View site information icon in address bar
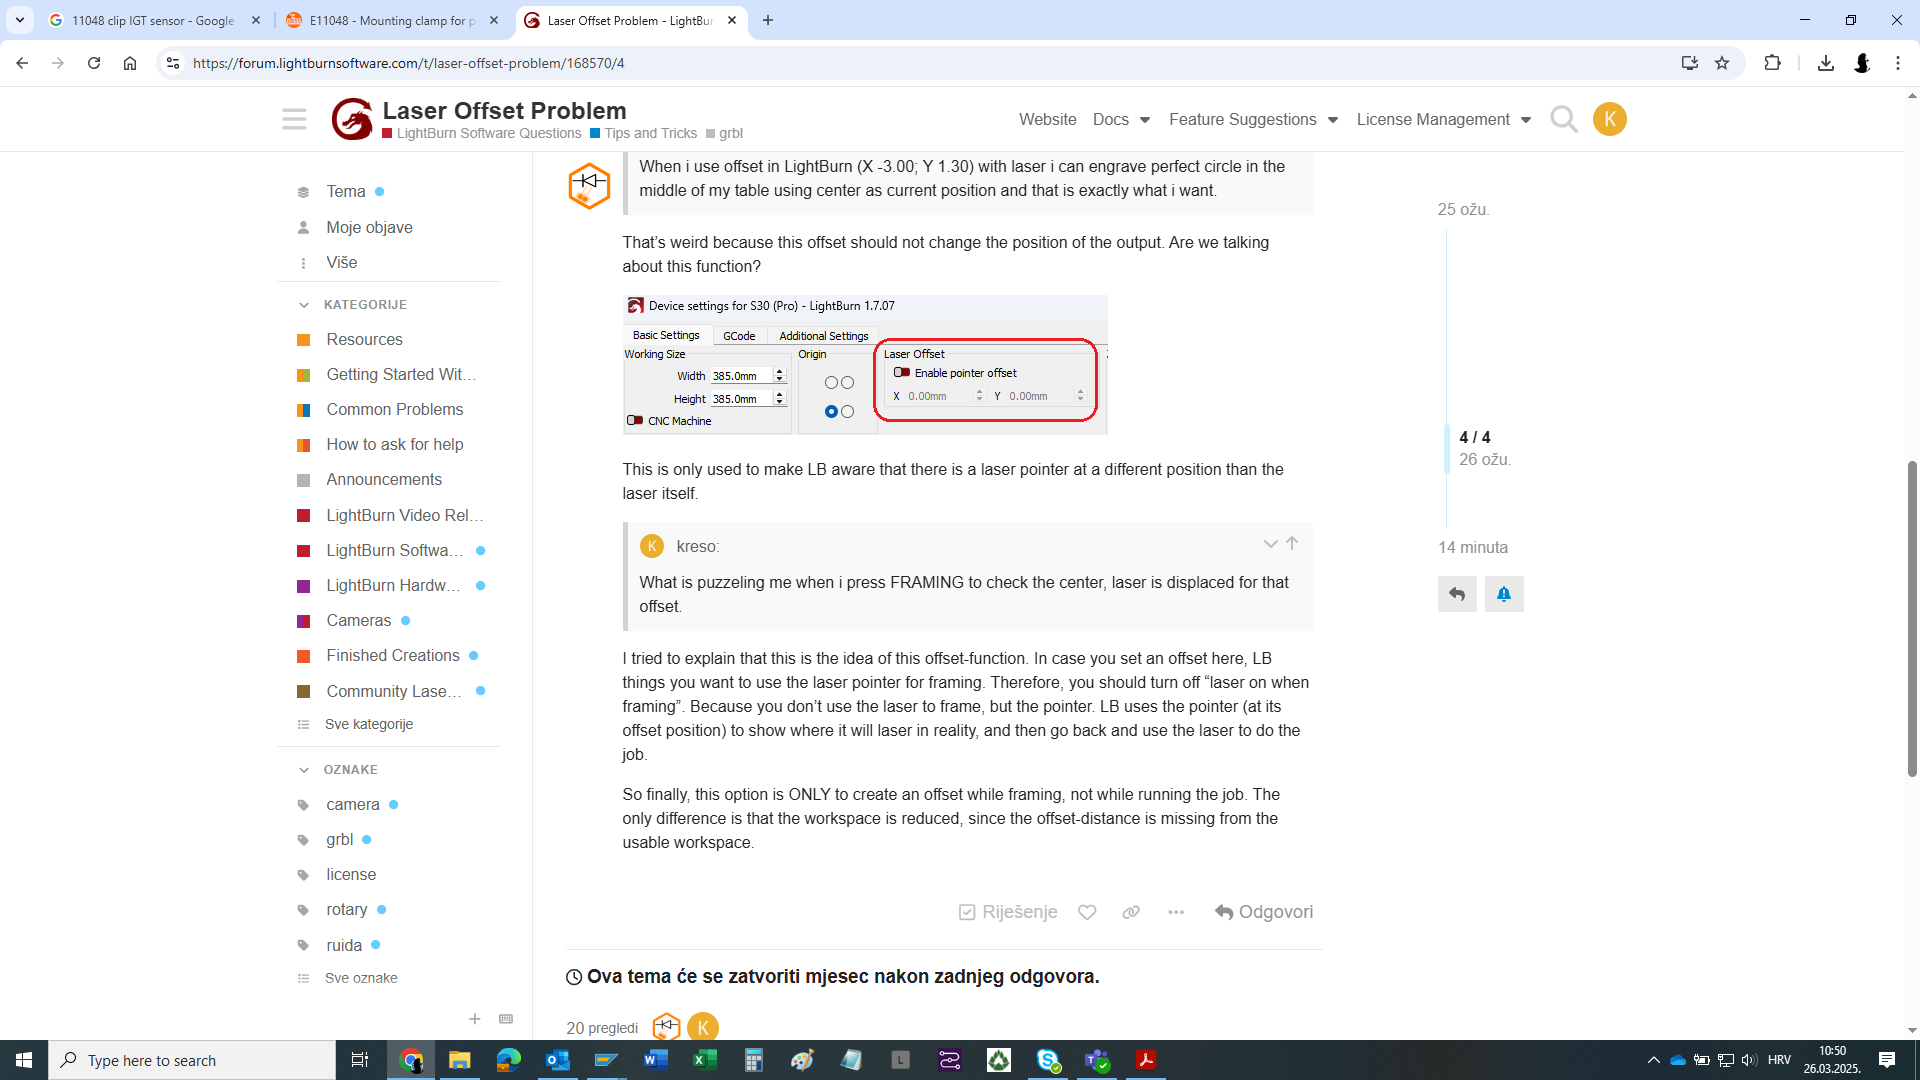This screenshot has width=1920, height=1080. 173,63
